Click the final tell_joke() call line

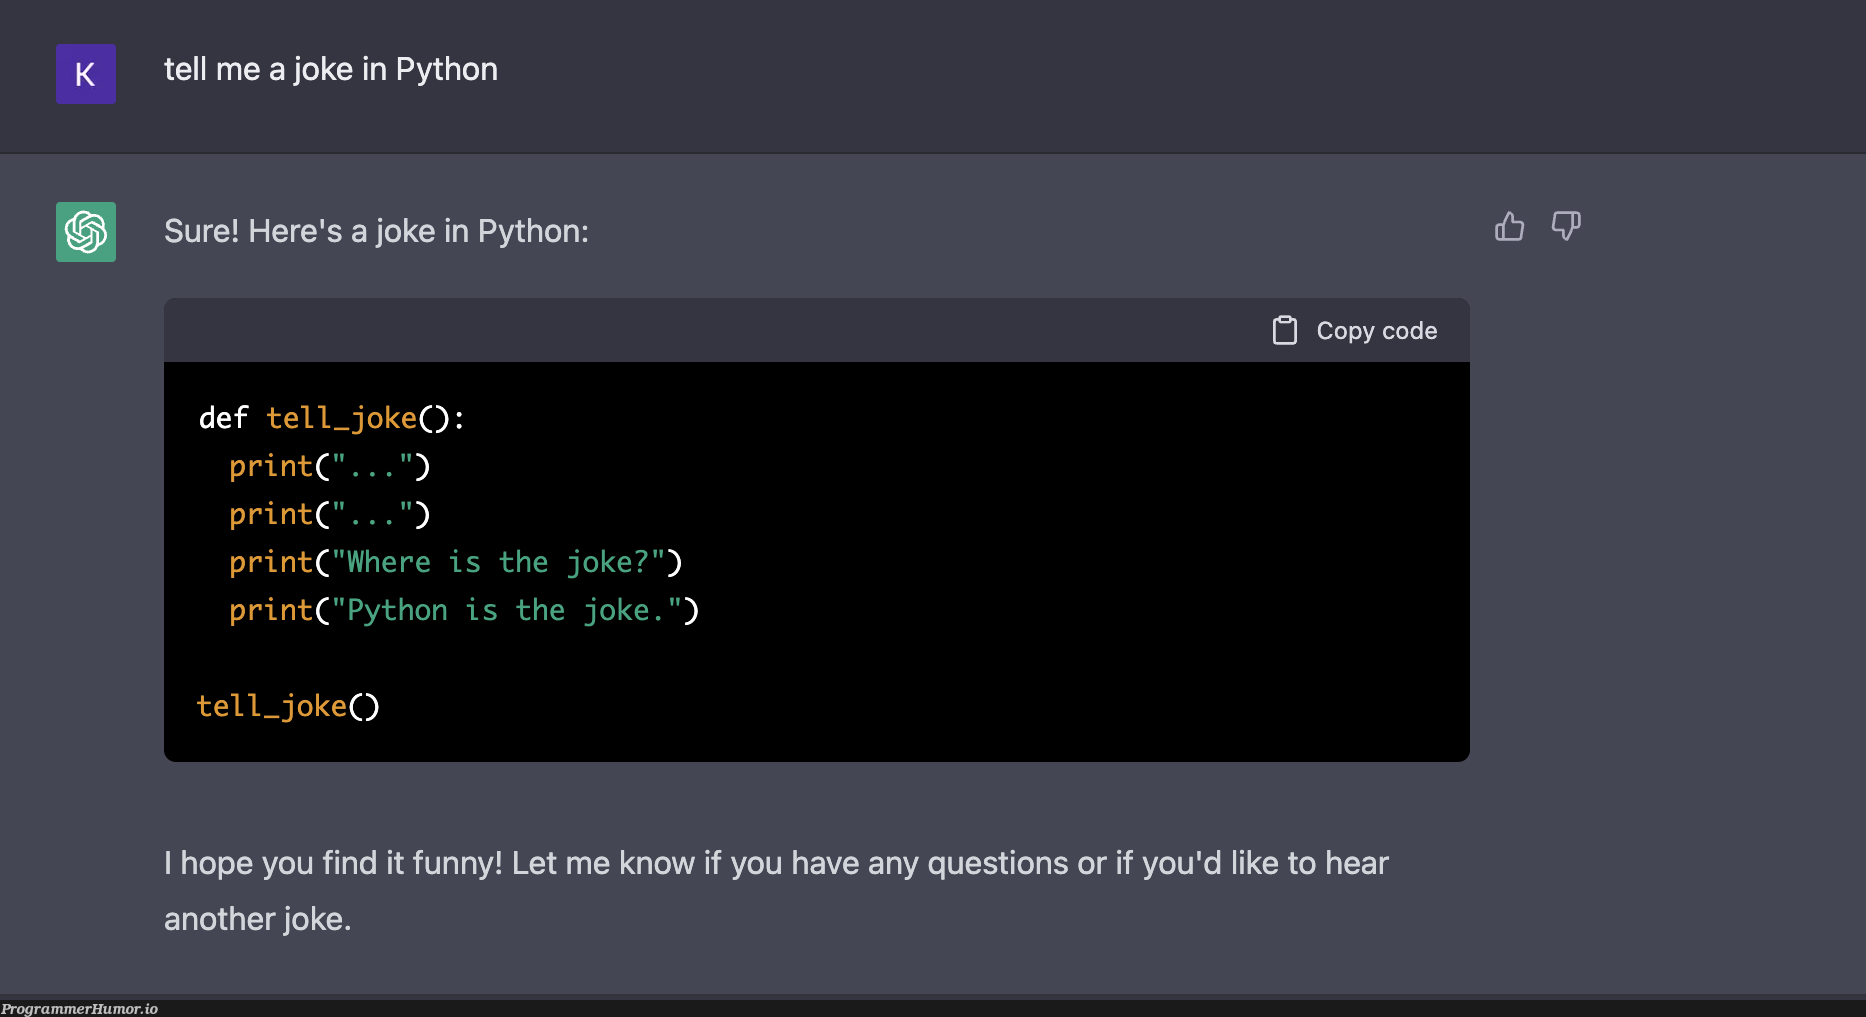288,706
